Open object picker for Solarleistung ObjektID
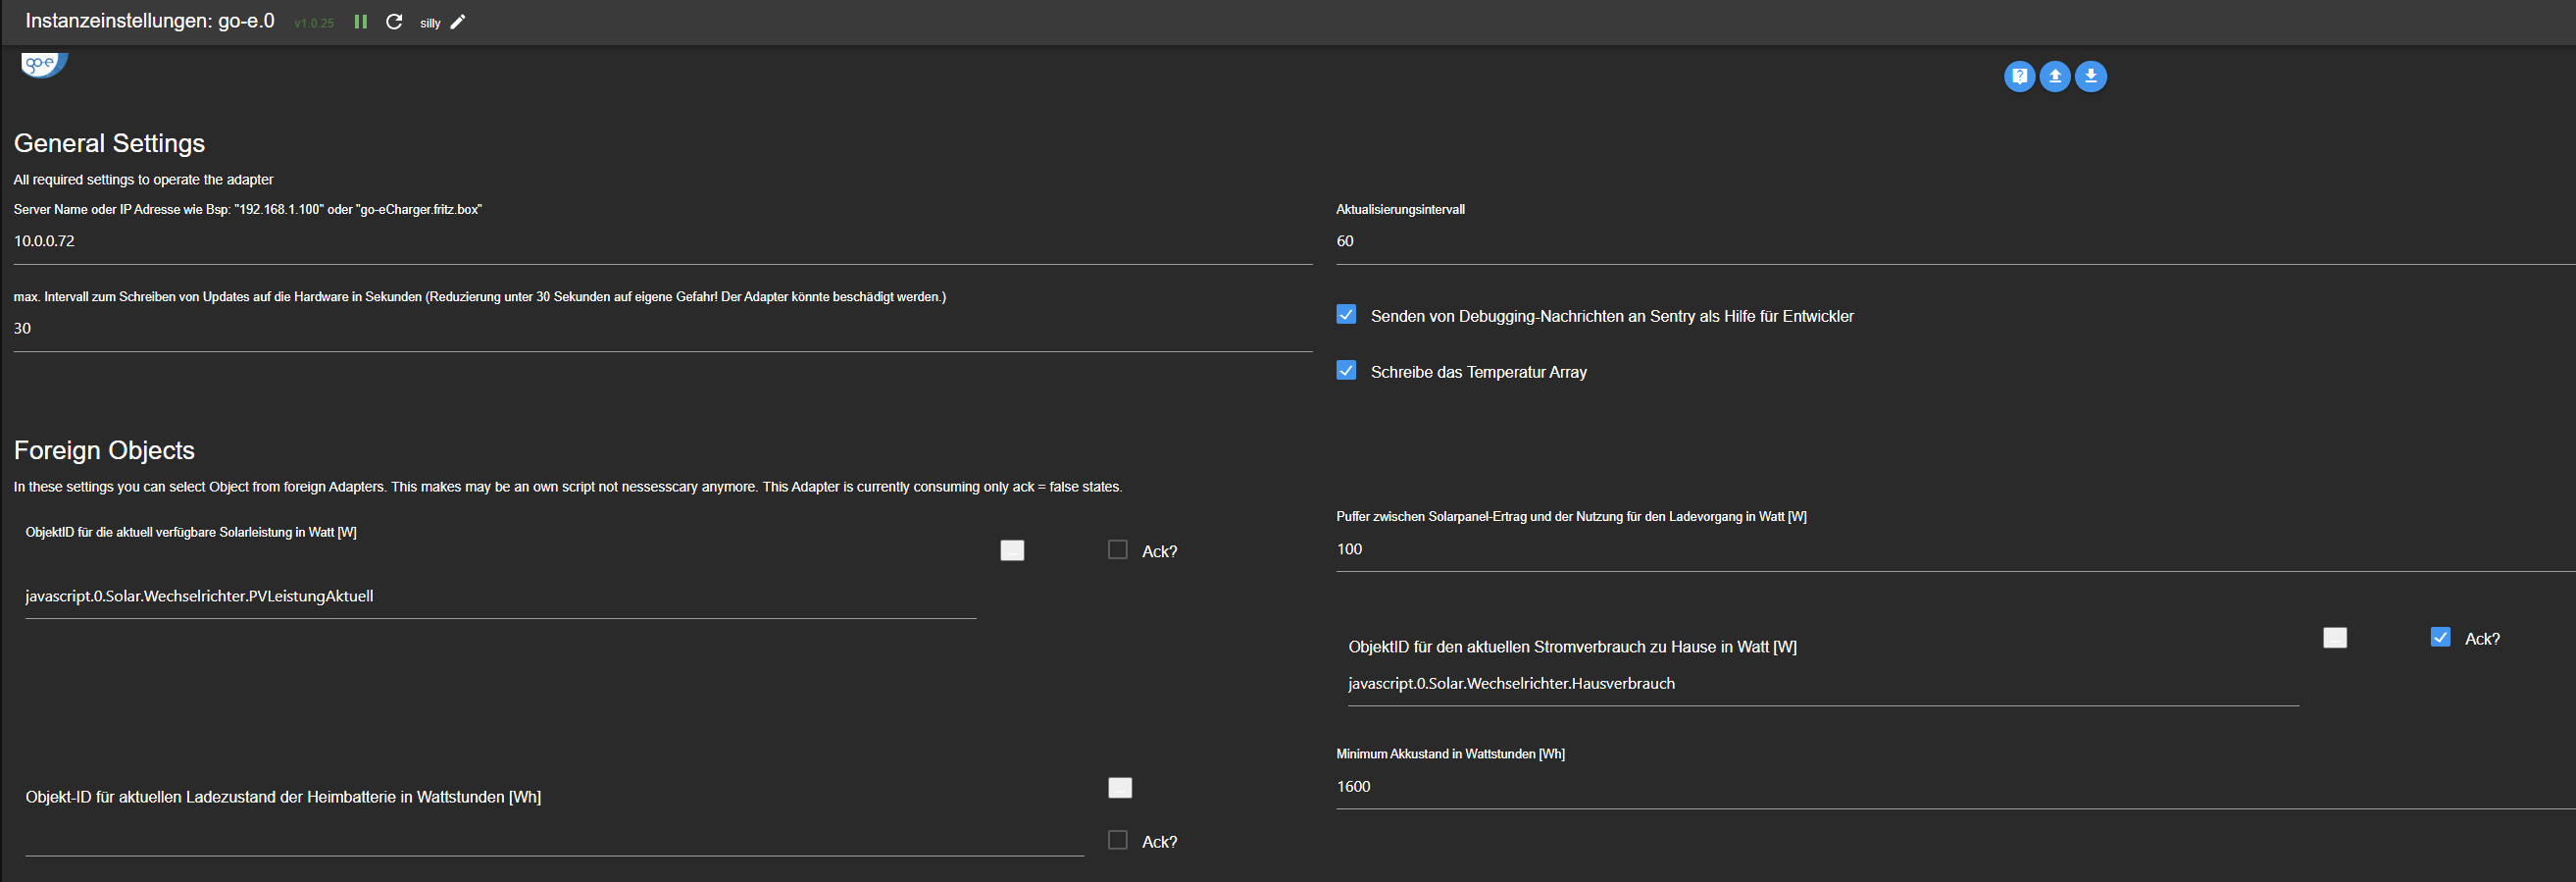 (x=1012, y=550)
